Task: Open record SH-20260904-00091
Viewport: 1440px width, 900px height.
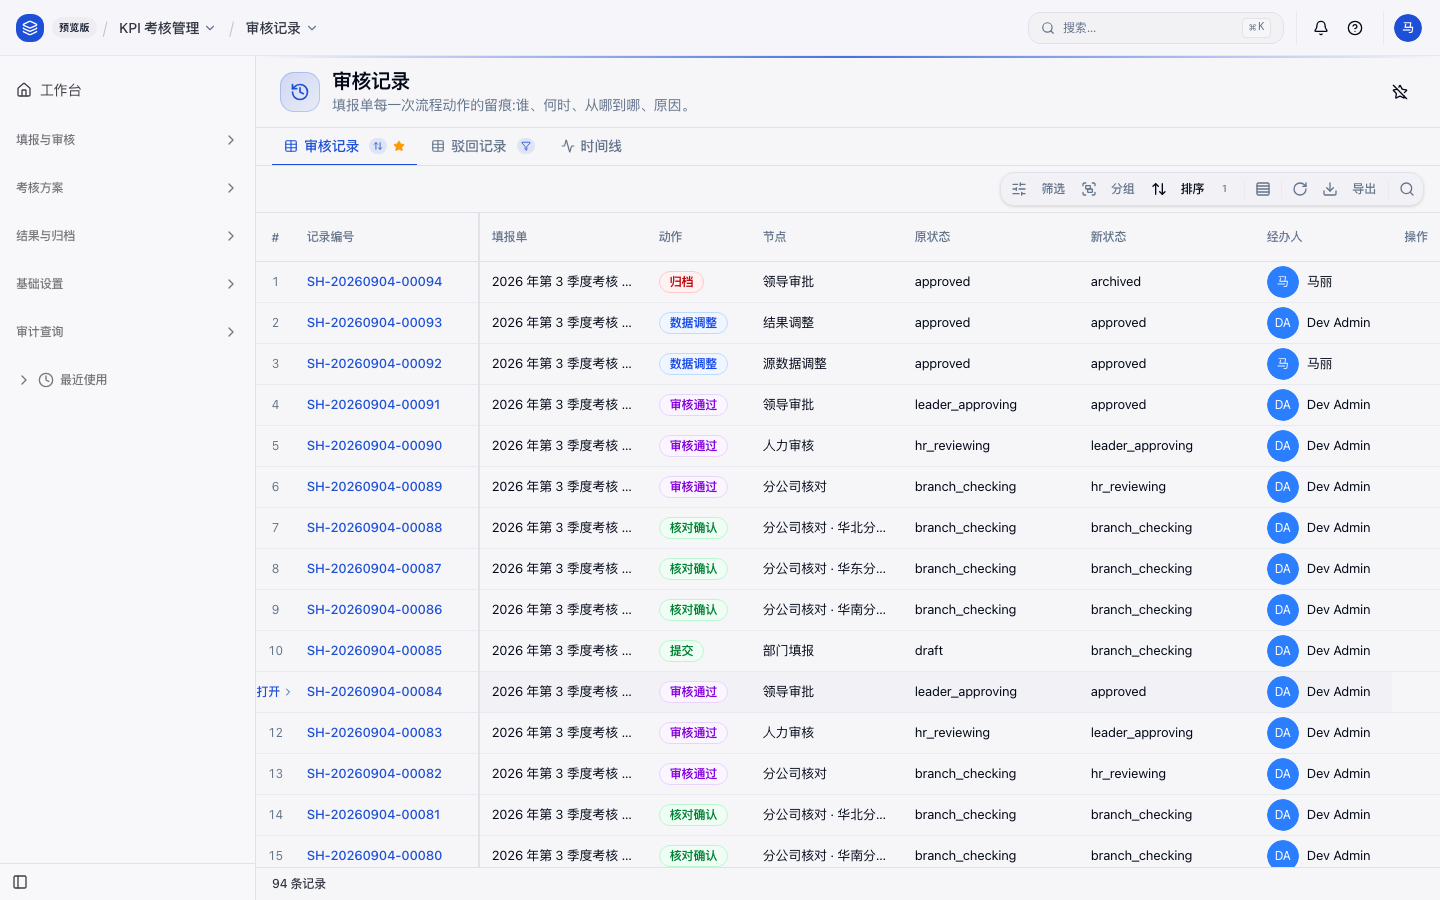Action: (x=373, y=405)
